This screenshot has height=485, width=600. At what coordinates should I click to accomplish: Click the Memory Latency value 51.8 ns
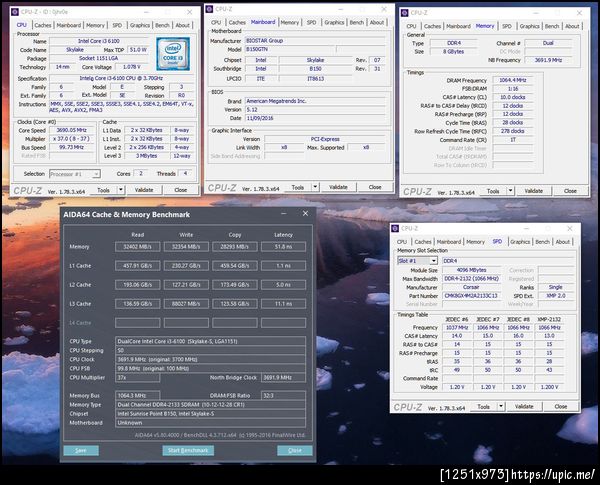click(284, 247)
